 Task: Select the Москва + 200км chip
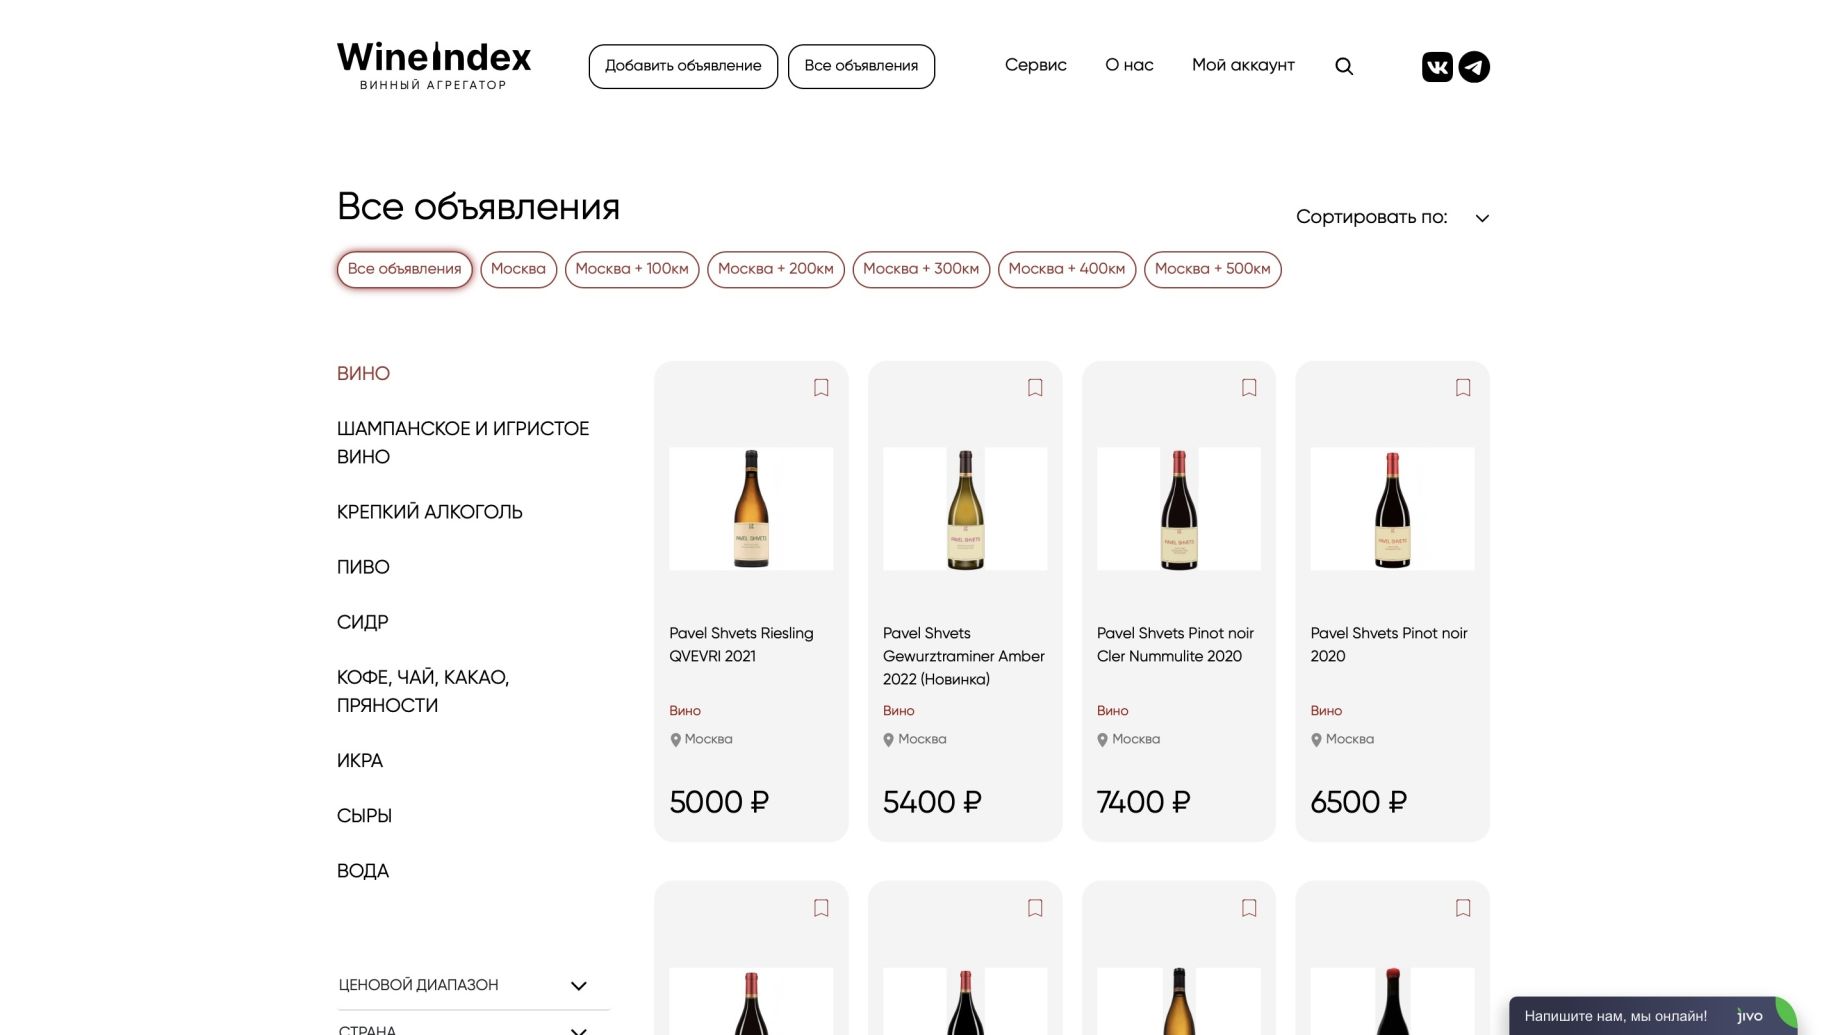pyautogui.click(x=776, y=269)
